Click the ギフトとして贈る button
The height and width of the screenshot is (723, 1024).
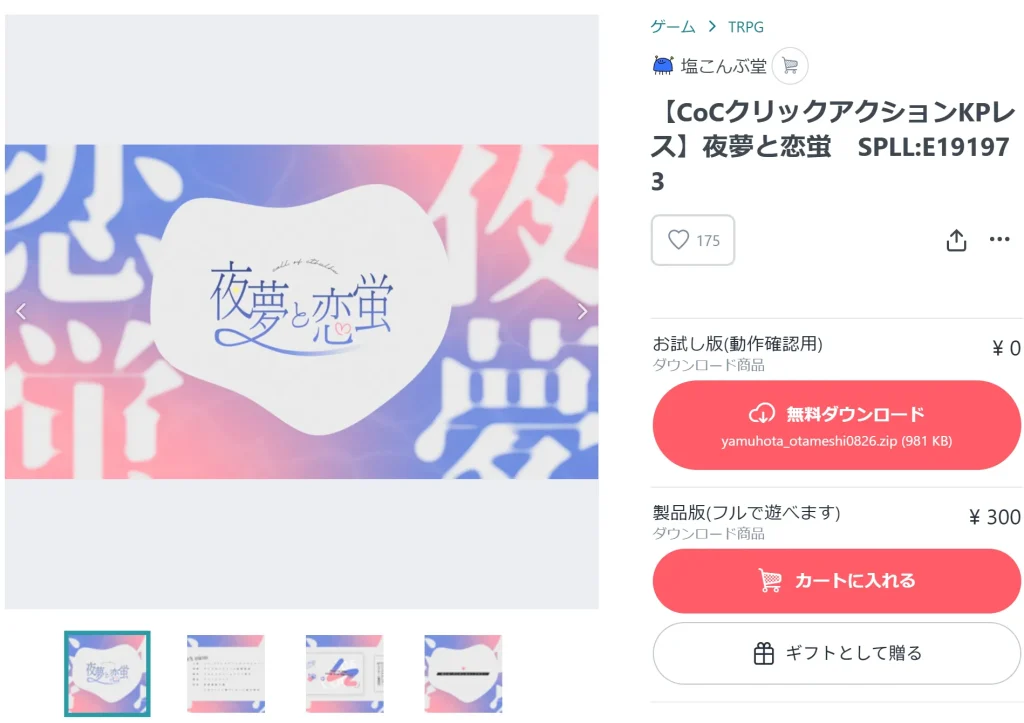[837, 653]
